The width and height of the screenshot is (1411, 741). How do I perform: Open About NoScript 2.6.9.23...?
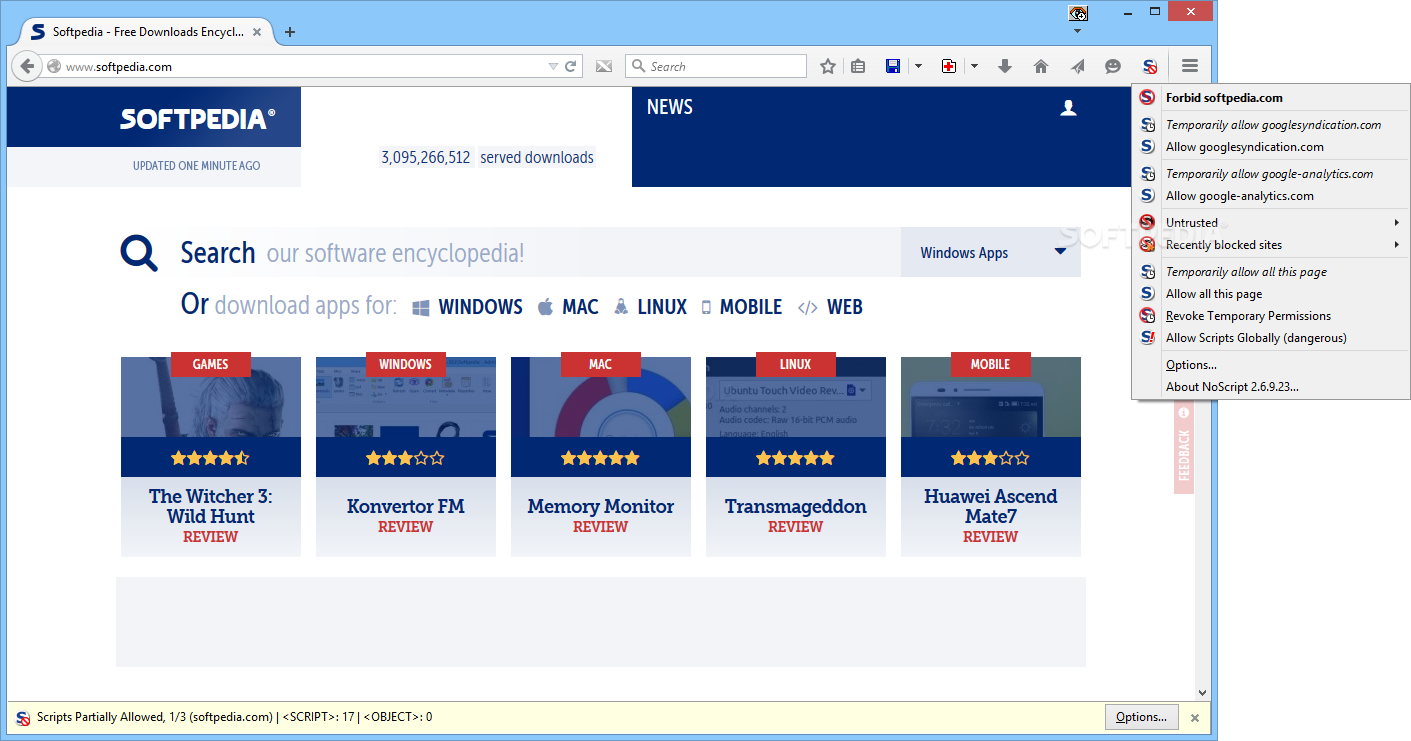click(1271, 387)
